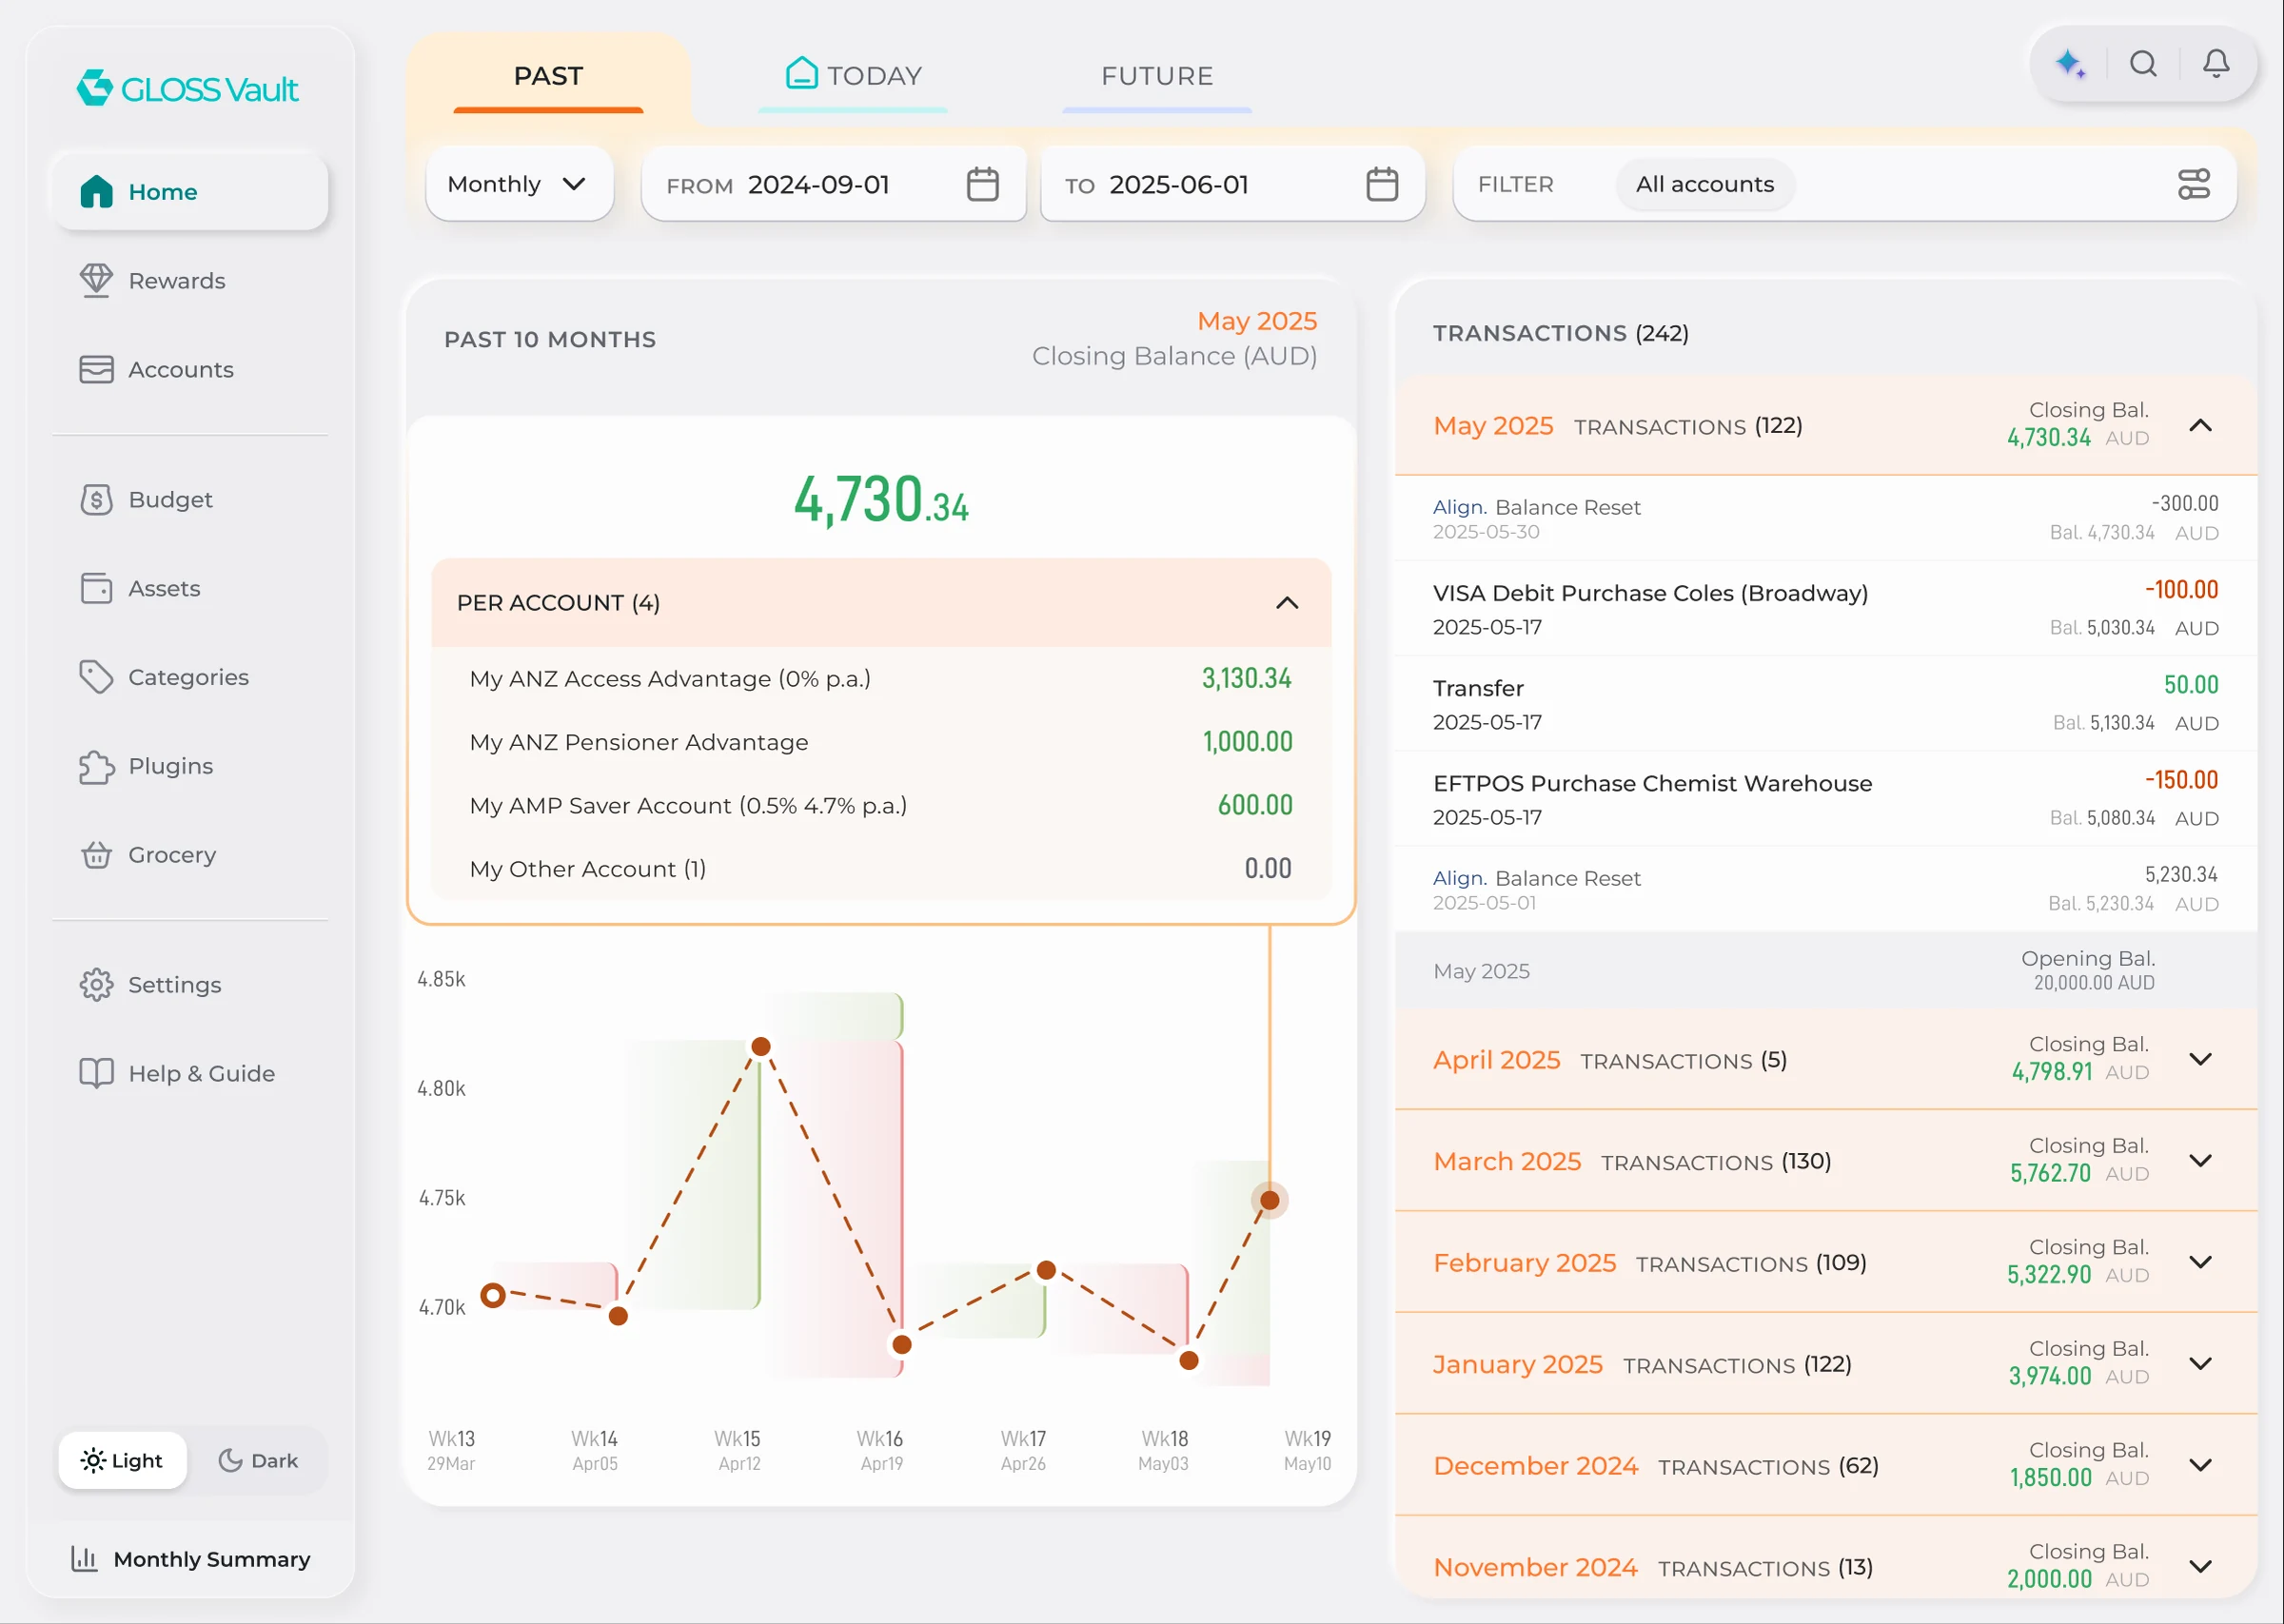Image resolution: width=2284 pixels, height=1624 pixels.
Task: Open Assets wallet icon
Action: pos(96,588)
